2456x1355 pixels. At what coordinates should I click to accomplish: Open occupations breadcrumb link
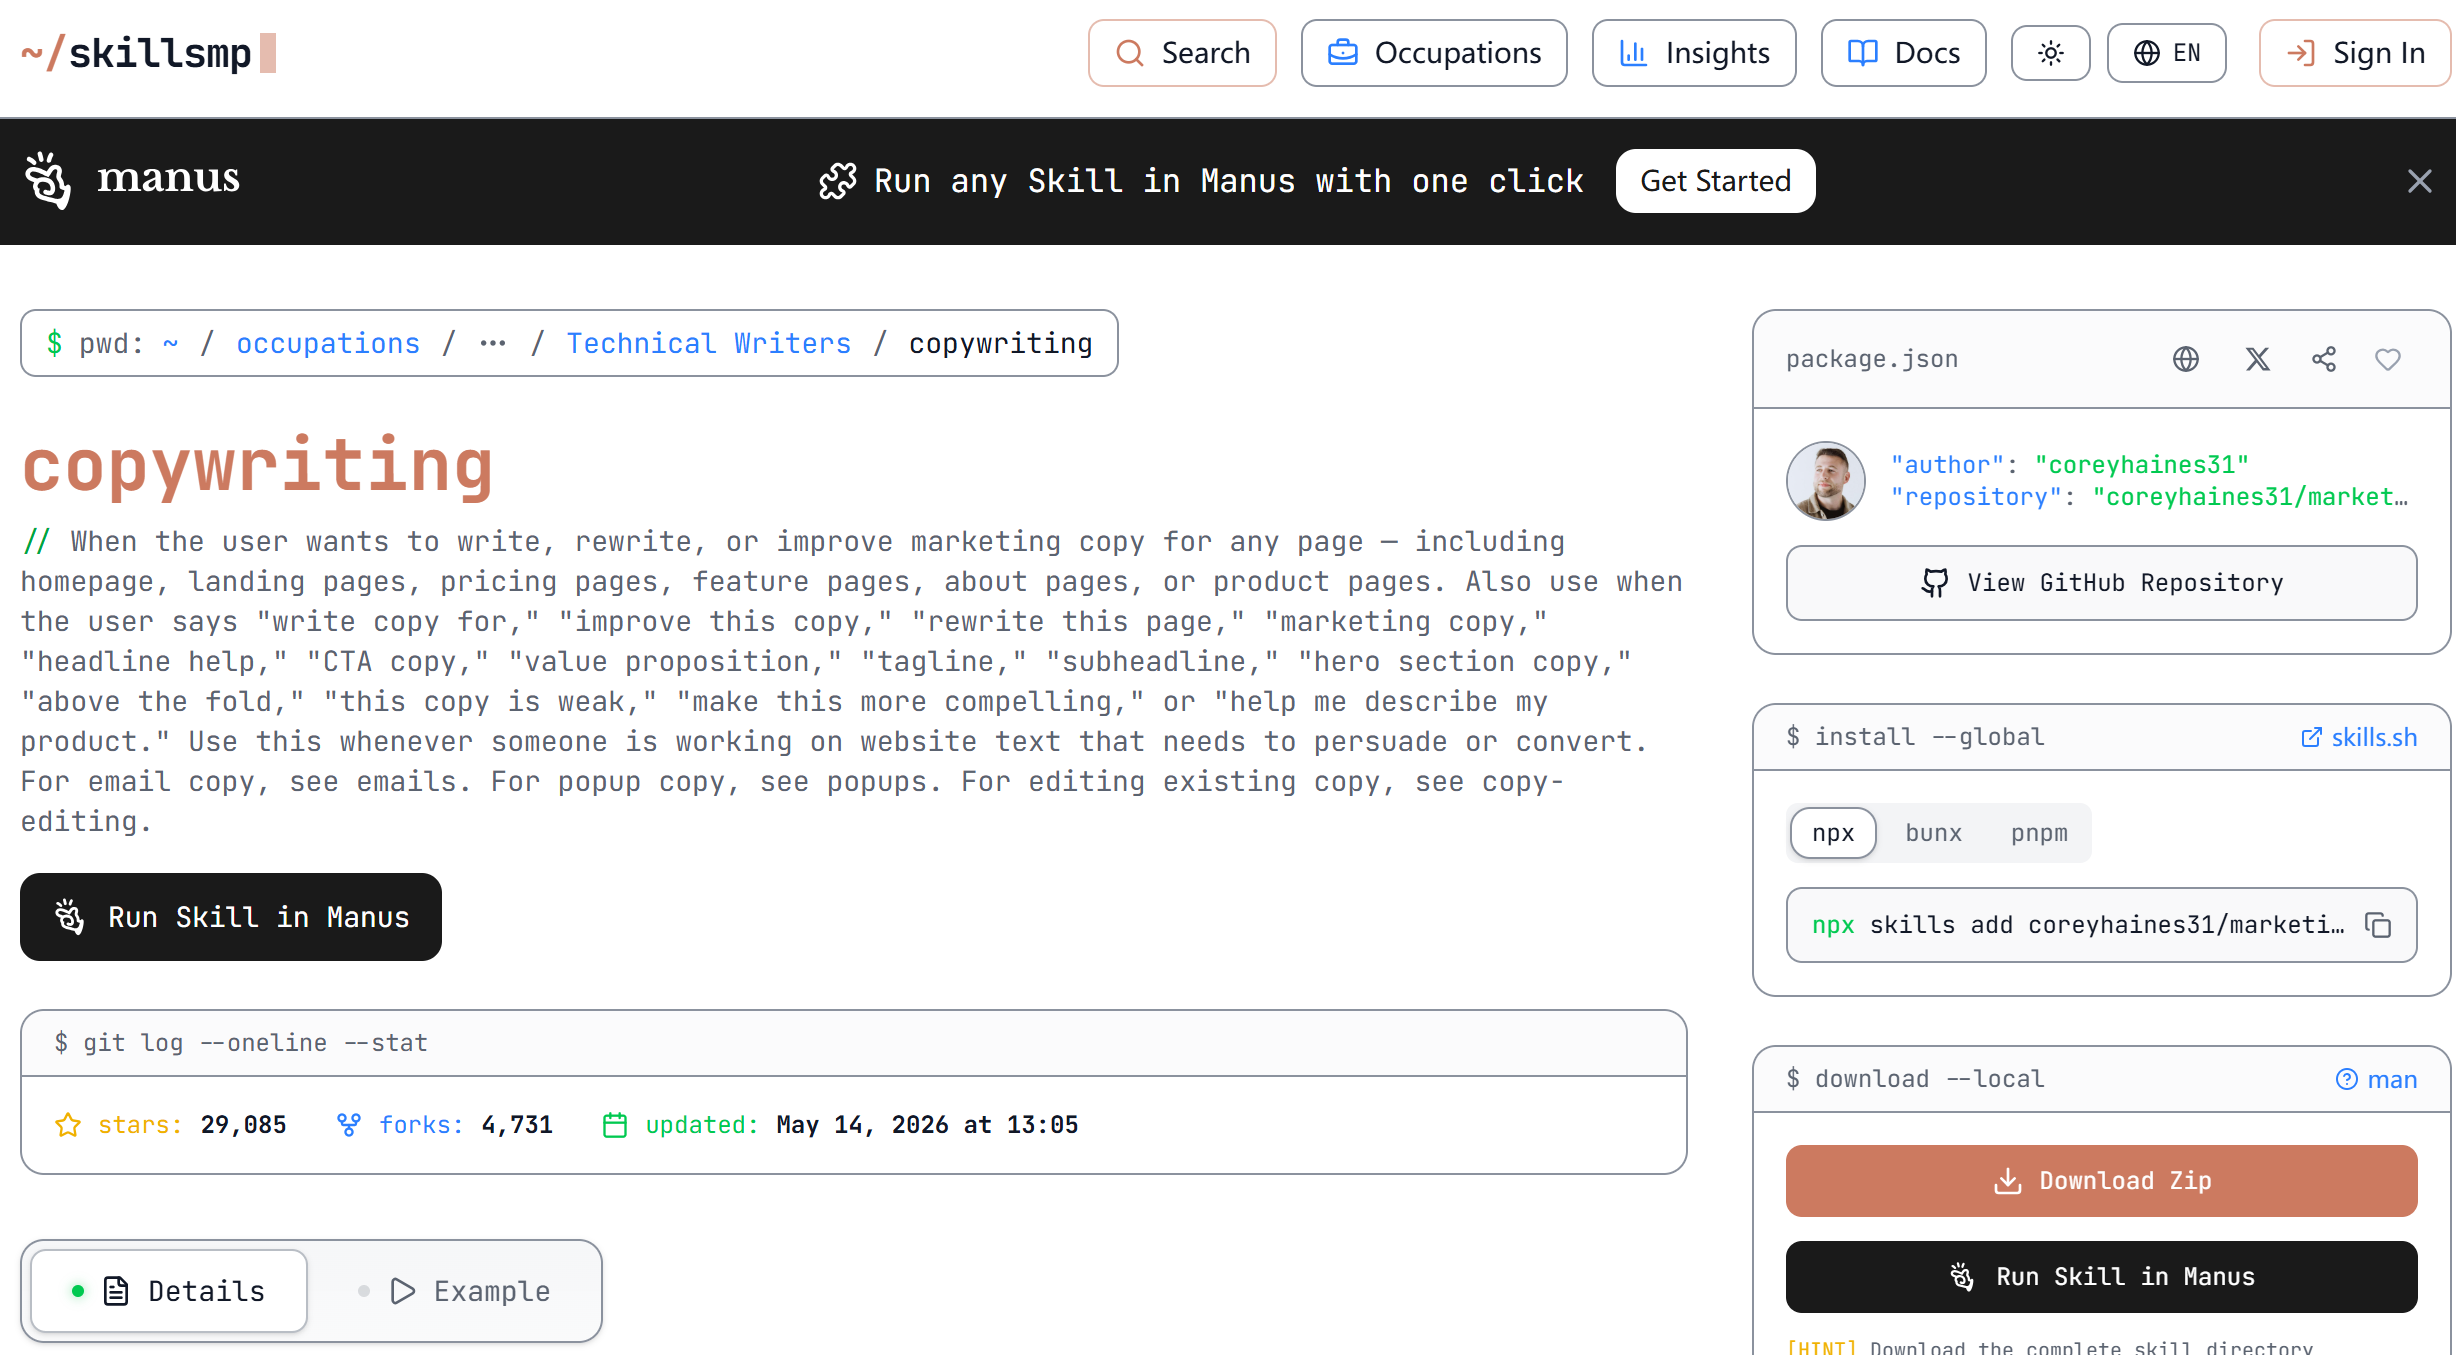click(328, 343)
